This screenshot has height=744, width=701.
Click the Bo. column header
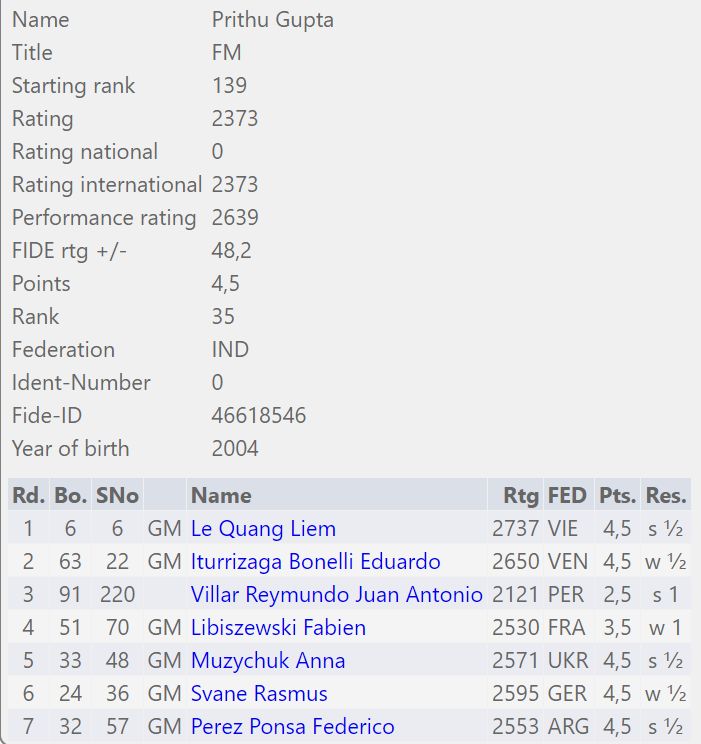coord(70,495)
